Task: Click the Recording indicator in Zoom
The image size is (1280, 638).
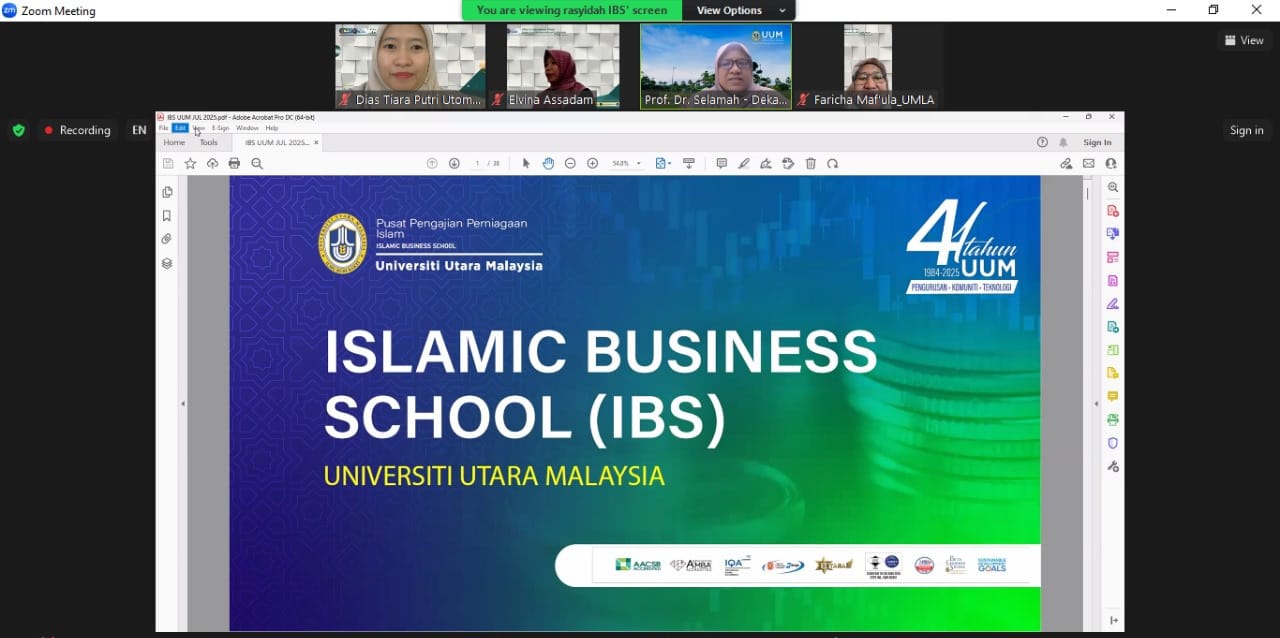Action: [77, 130]
